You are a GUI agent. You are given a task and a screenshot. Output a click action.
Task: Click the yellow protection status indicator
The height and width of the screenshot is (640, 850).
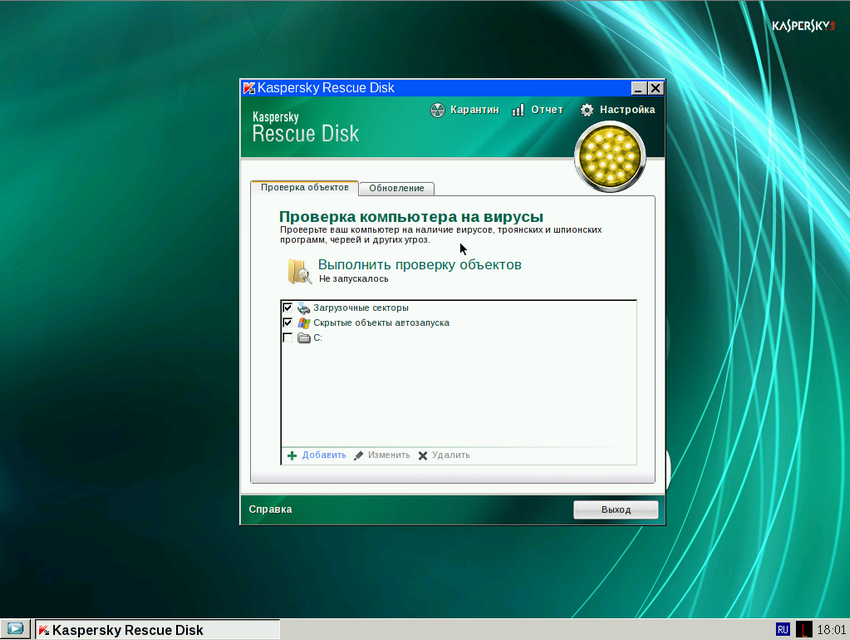(609, 156)
